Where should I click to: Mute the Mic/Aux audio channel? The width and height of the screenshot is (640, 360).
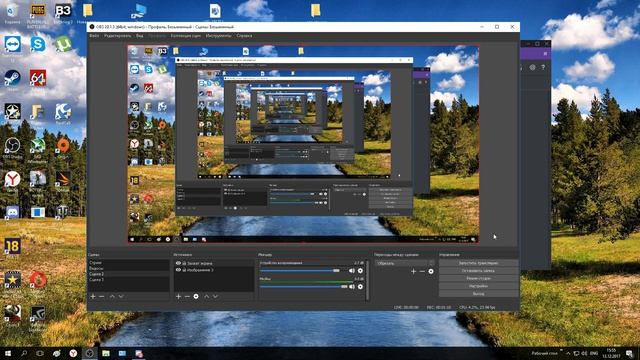352,287
